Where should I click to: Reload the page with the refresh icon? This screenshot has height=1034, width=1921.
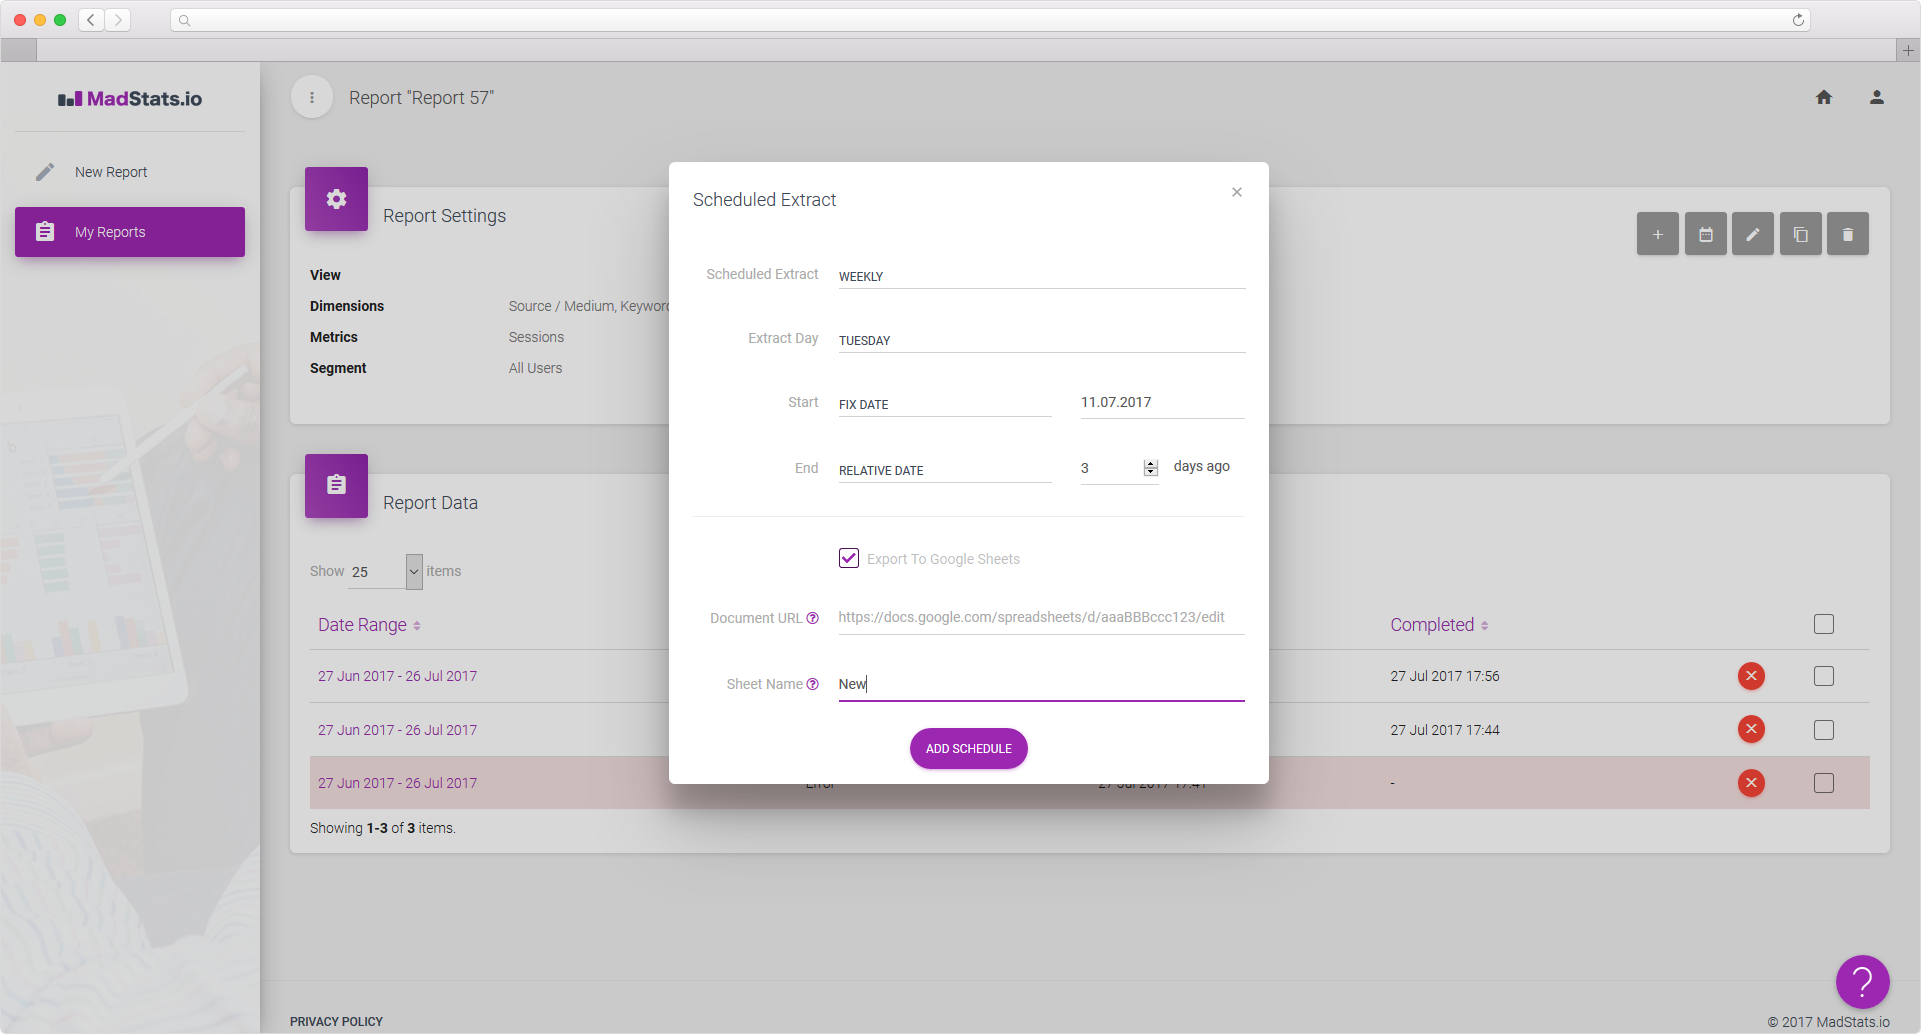coord(1798,20)
